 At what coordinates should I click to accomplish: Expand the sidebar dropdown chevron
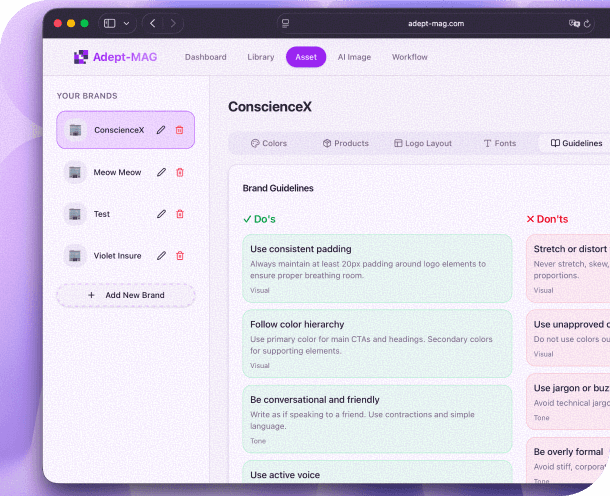point(126,23)
